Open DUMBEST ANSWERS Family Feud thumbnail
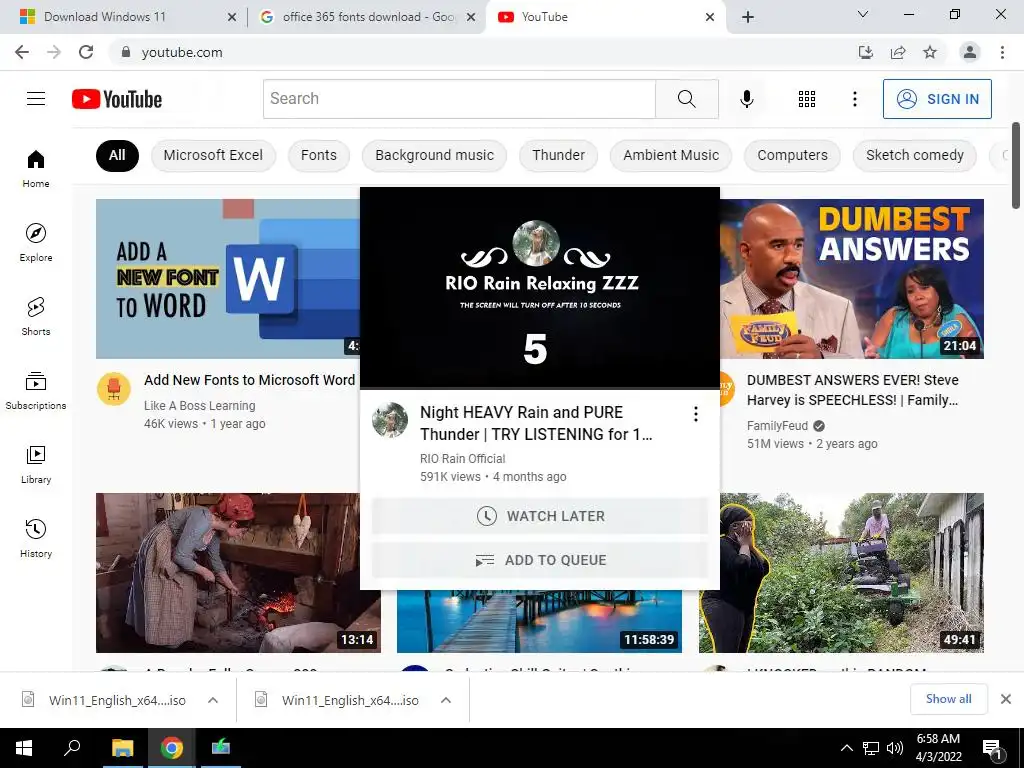1024x768 pixels. pyautogui.click(x=852, y=279)
